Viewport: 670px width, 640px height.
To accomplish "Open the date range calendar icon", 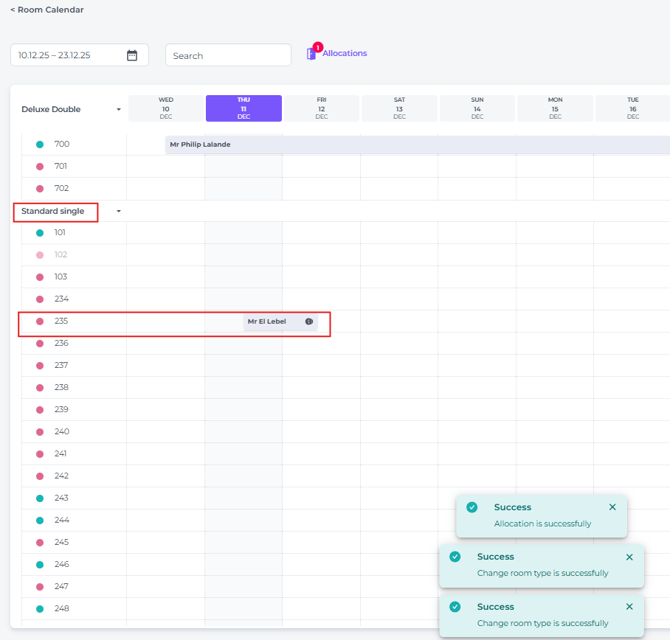I will [x=132, y=56].
